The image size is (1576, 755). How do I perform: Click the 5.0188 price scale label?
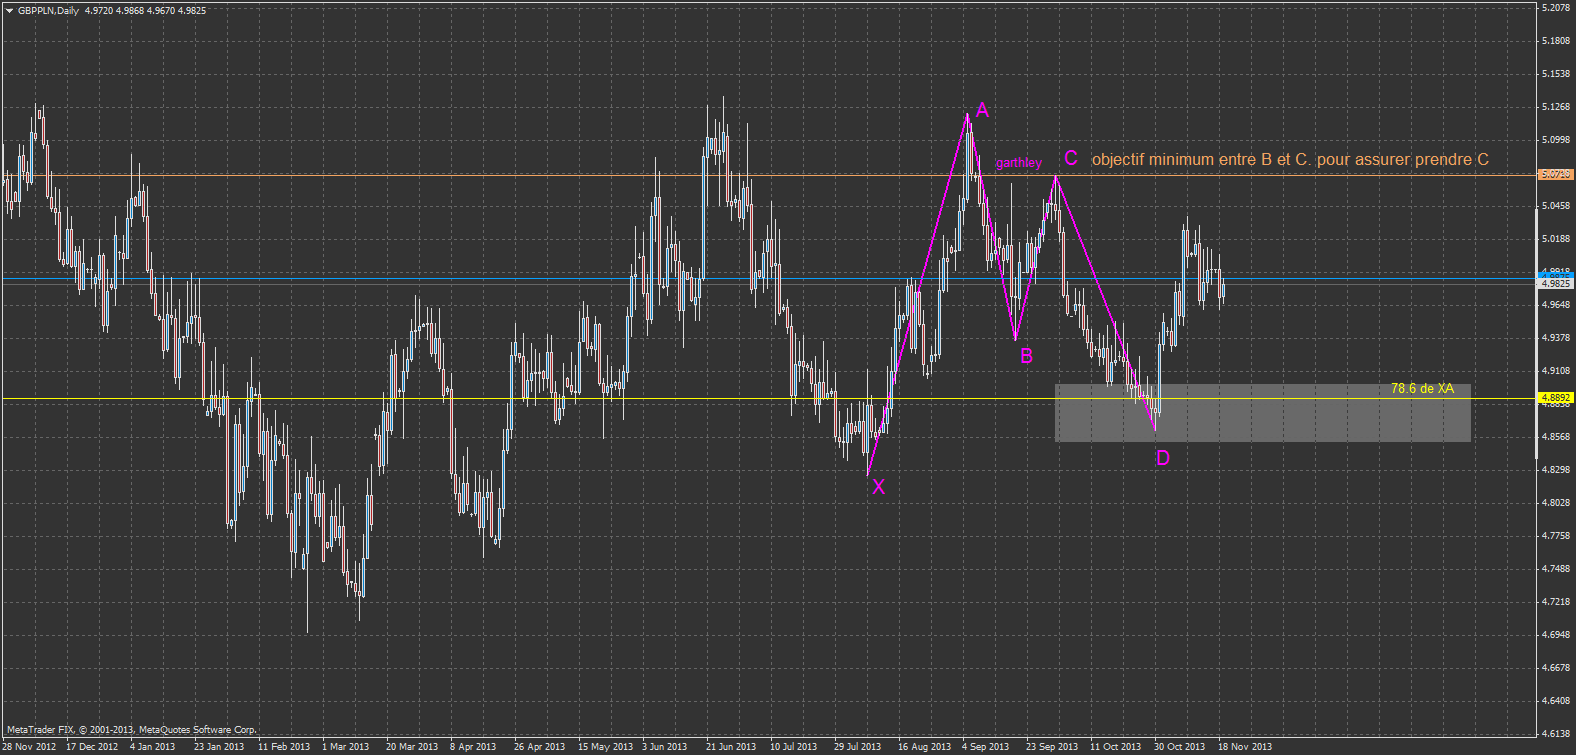coord(1555,239)
